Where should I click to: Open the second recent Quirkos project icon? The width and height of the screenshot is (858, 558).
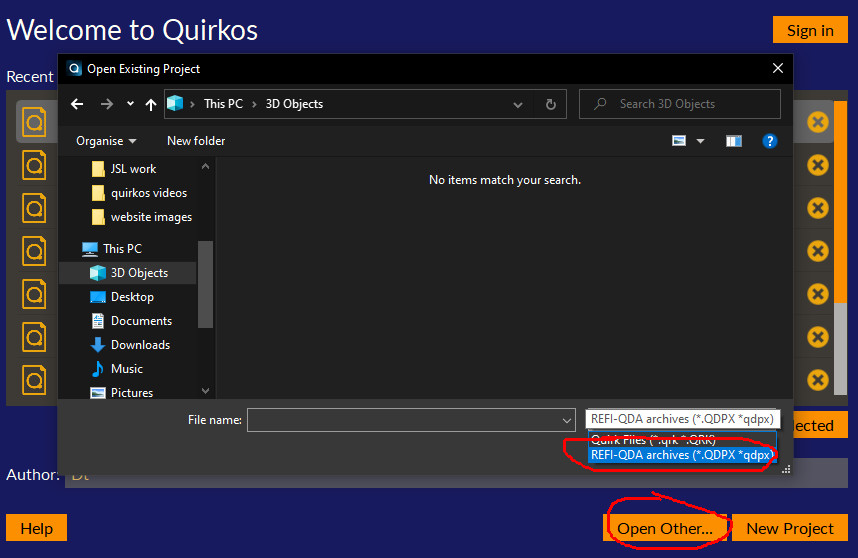[x=34, y=165]
